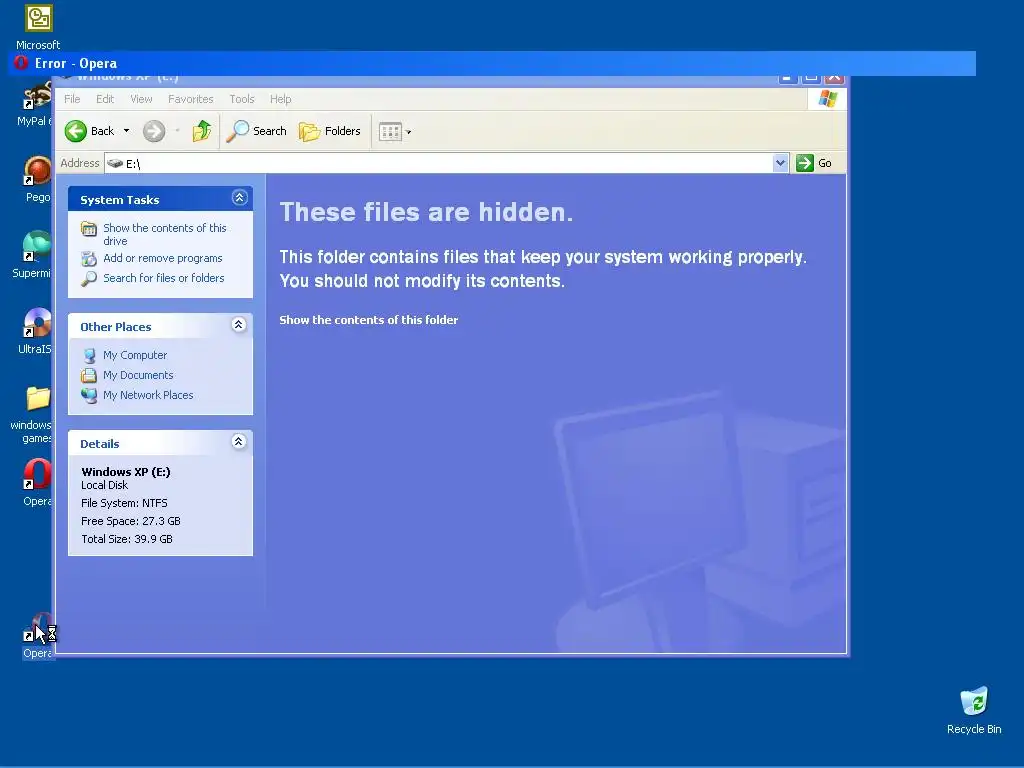This screenshot has height=768, width=1024.
Task: Collapse the Other Places panel
Action: coord(239,325)
